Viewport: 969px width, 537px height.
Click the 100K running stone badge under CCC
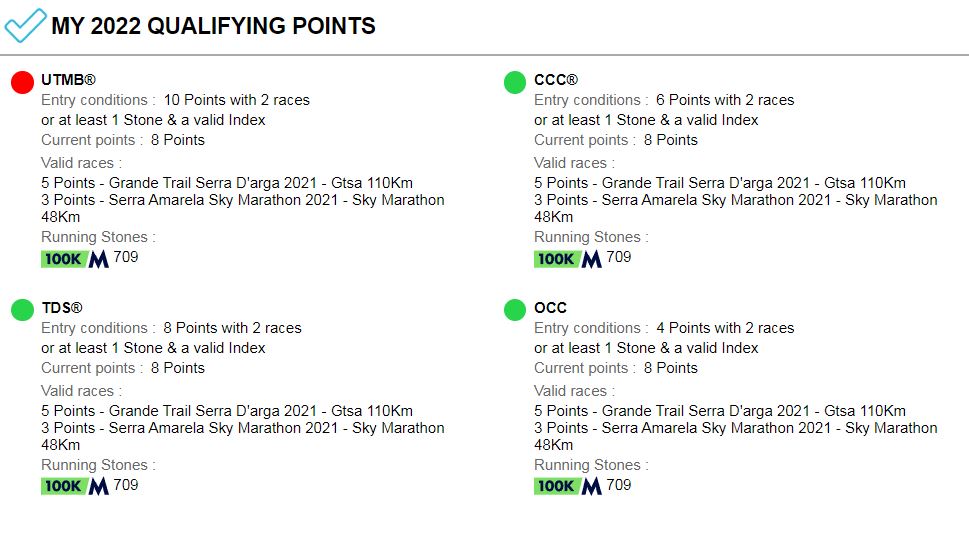556,259
